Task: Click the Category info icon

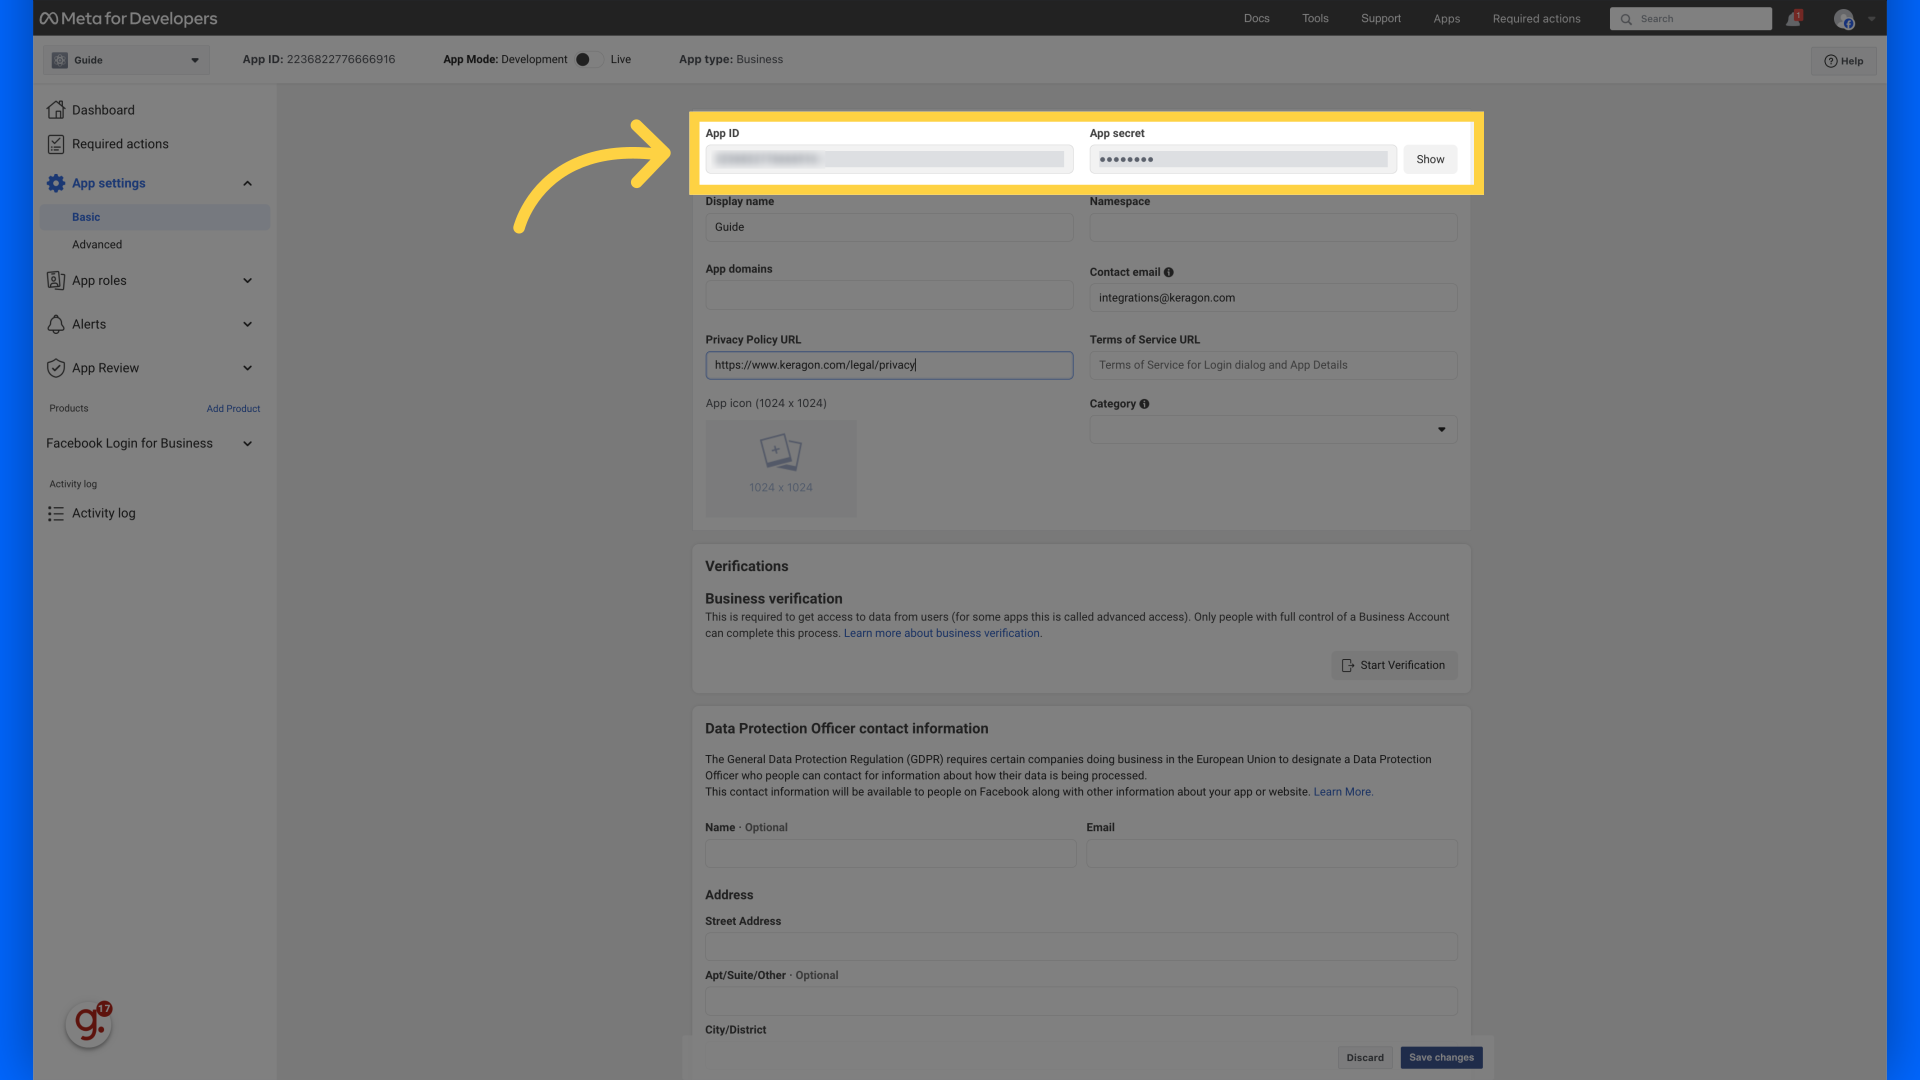Action: 1144,404
